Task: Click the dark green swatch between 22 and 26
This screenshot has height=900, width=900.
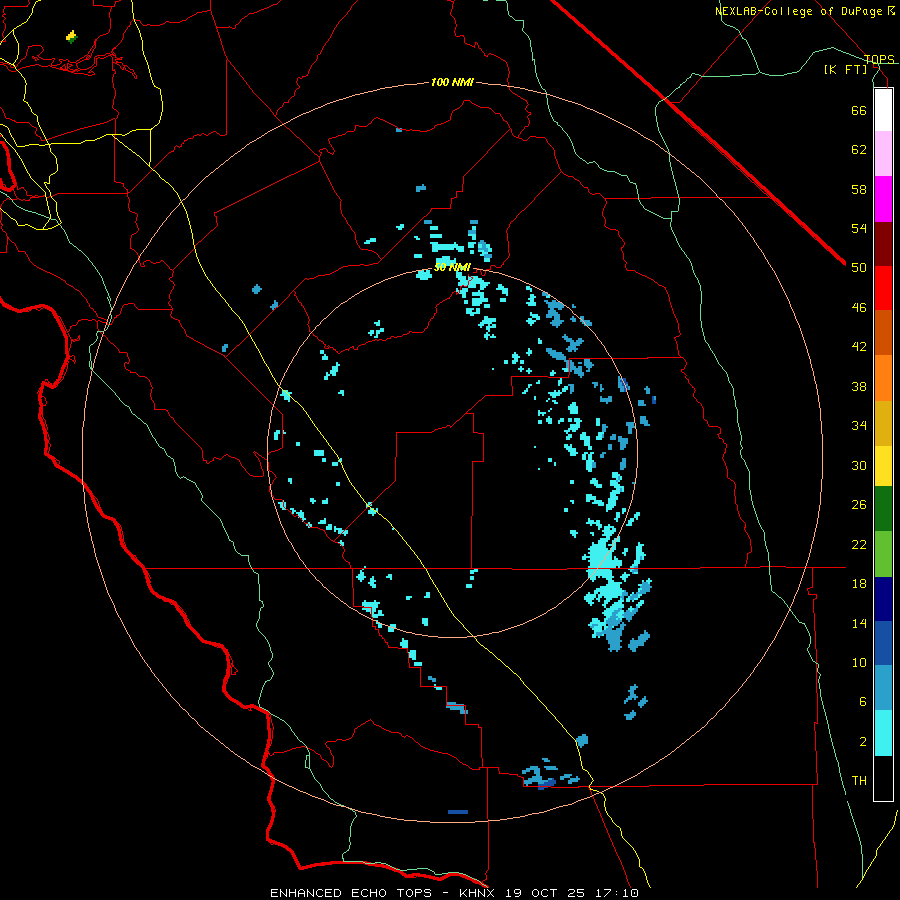Action: click(883, 508)
